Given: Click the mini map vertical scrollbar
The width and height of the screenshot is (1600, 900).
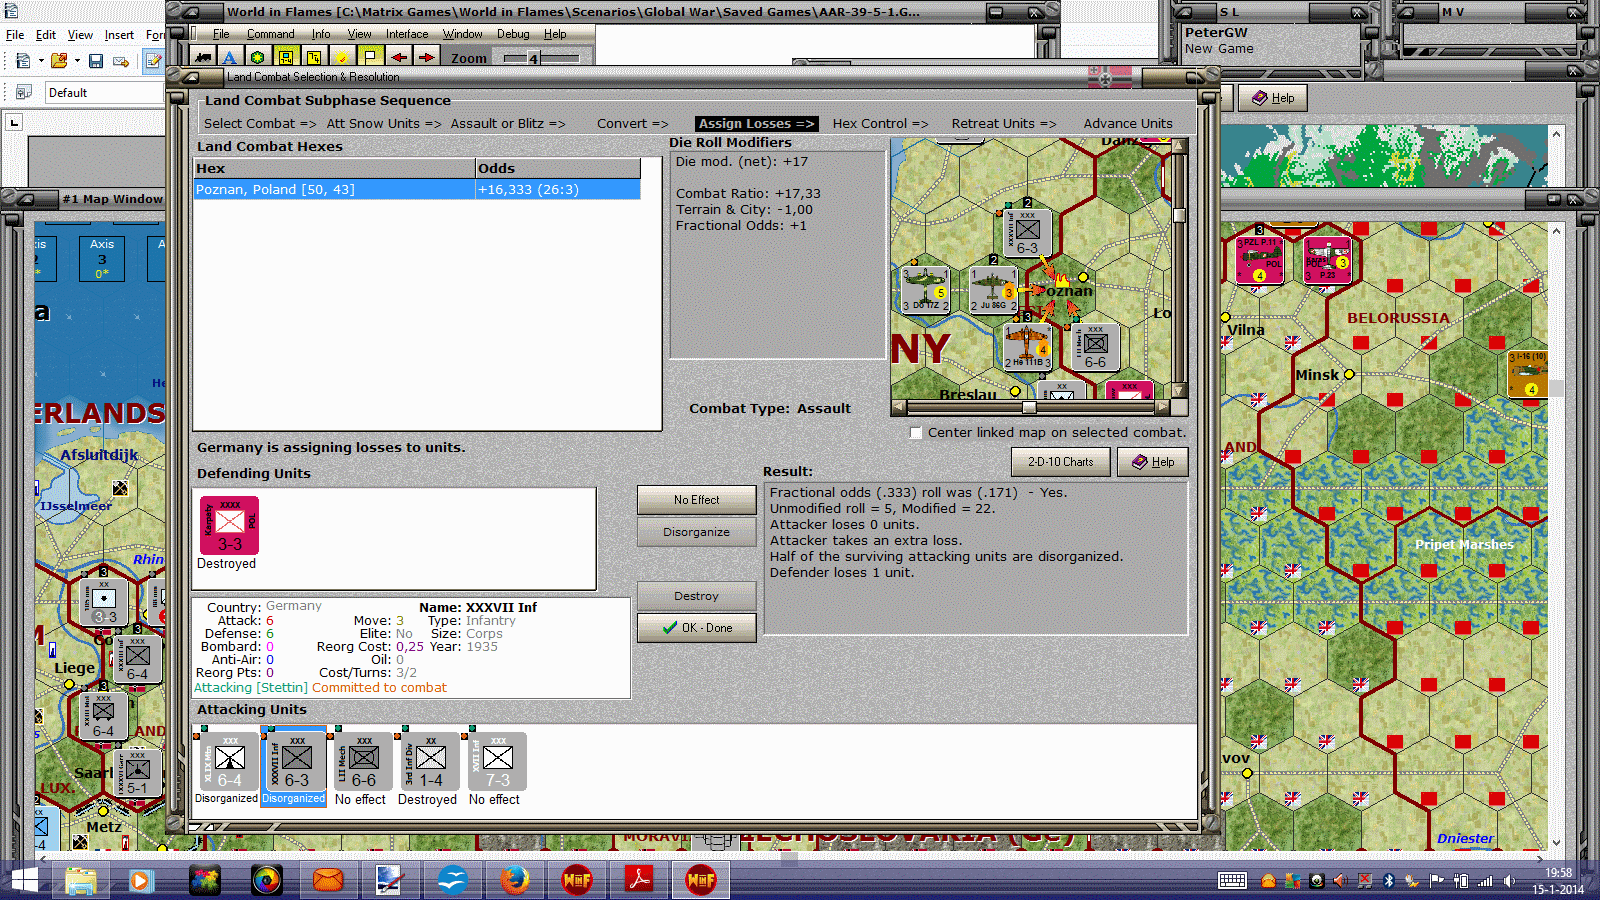Looking at the screenshot, I should click(x=1180, y=267).
